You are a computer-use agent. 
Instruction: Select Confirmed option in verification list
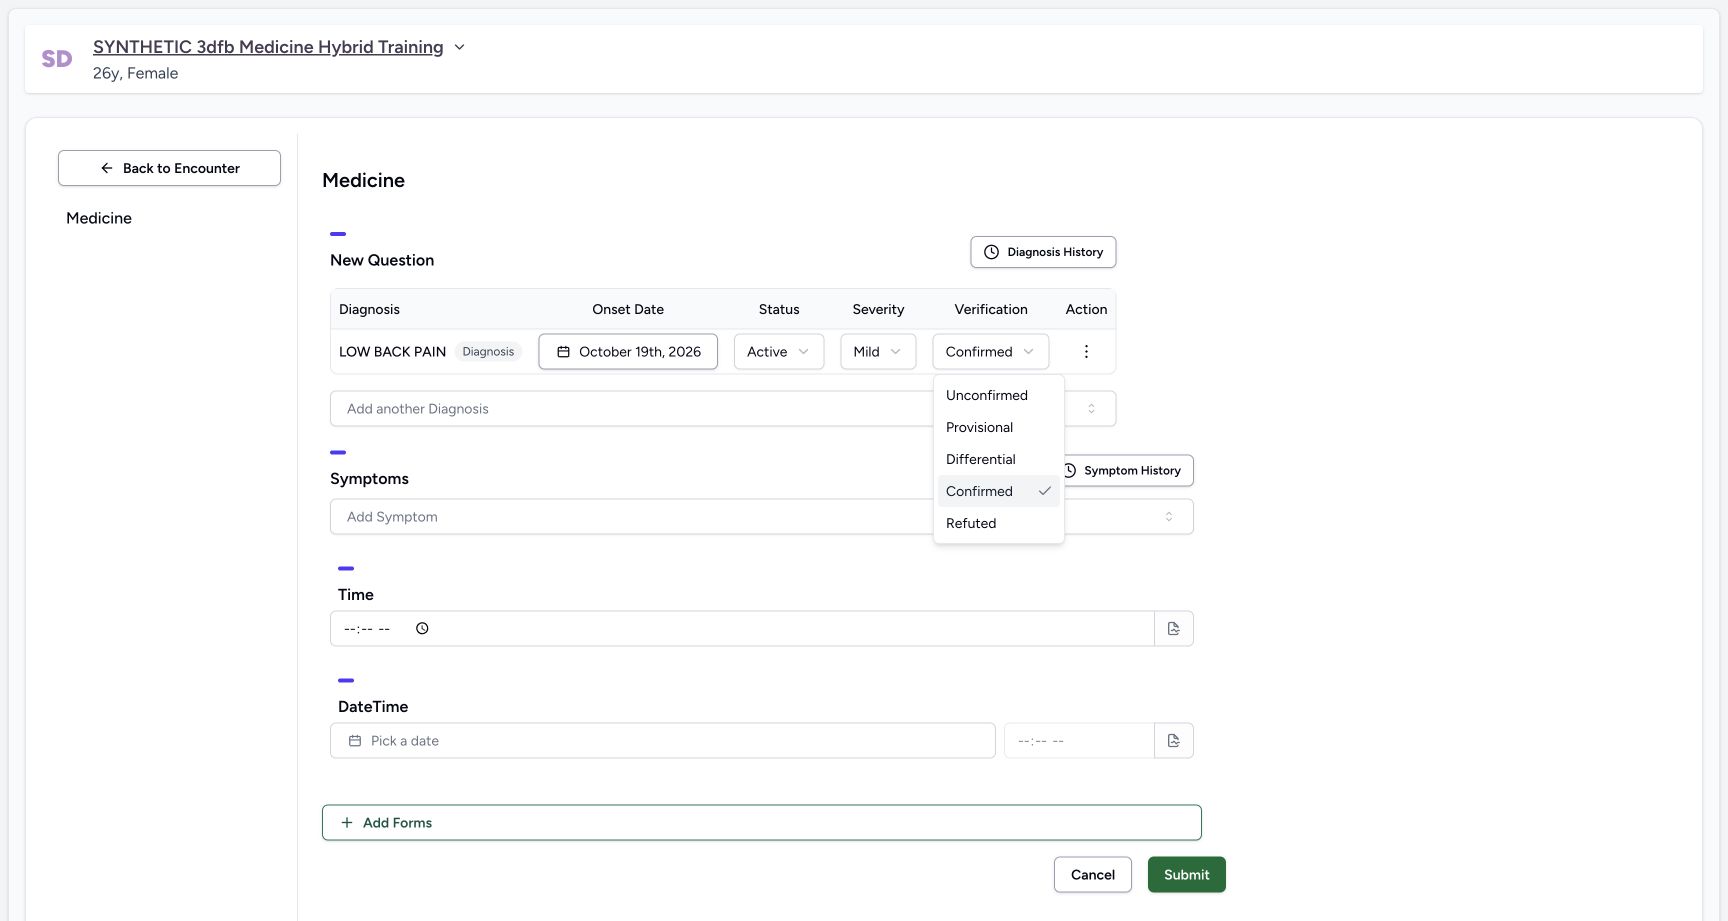[x=998, y=491]
